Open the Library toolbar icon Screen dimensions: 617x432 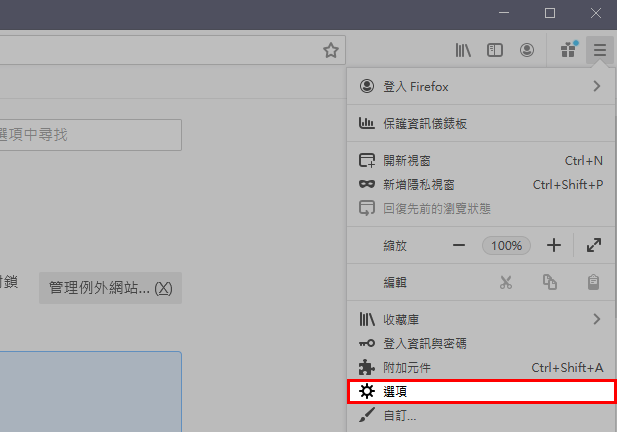point(463,50)
